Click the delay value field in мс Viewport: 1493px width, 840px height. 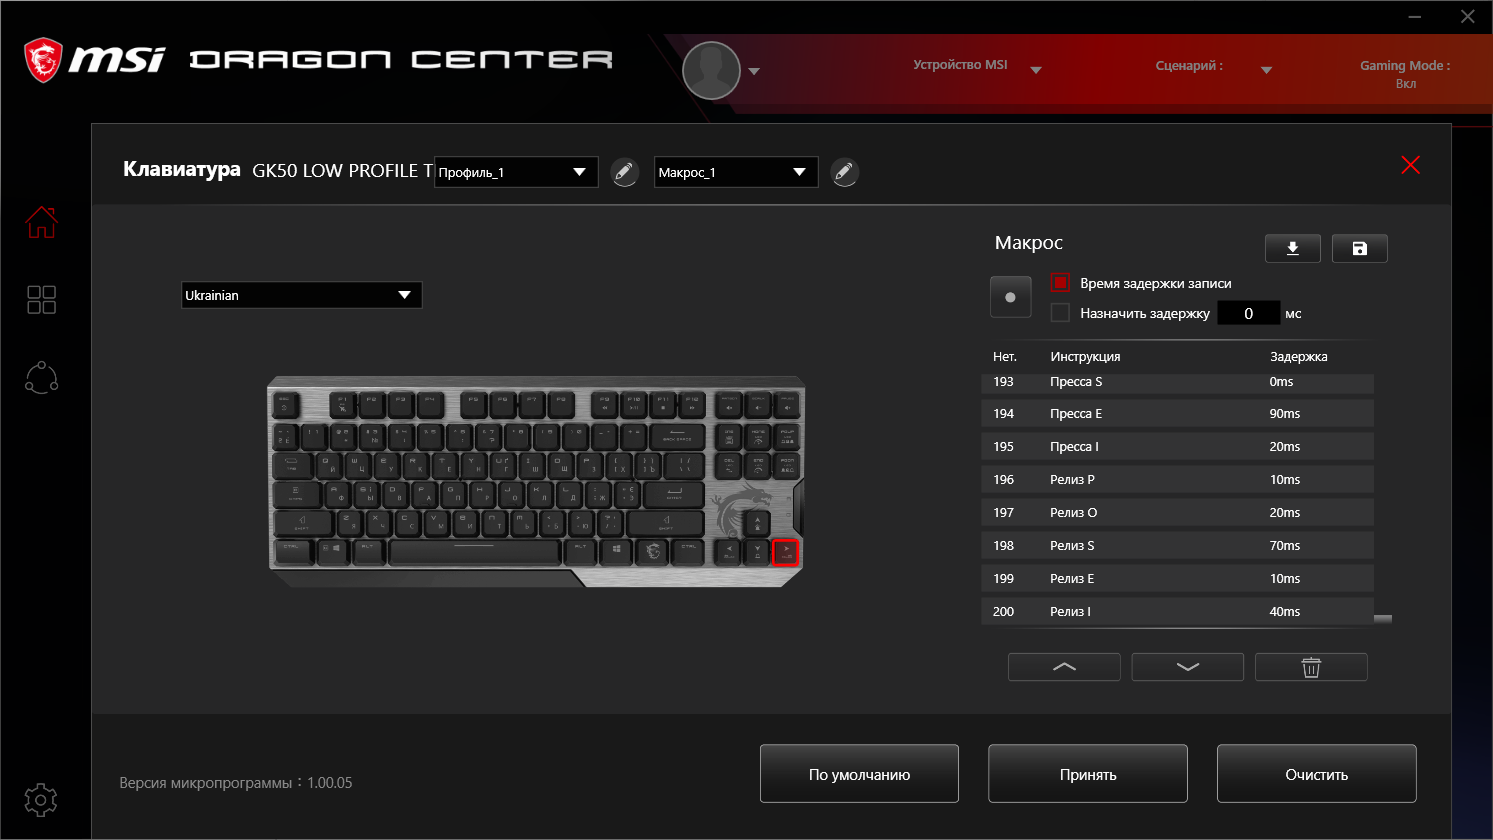pos(1248,313)
